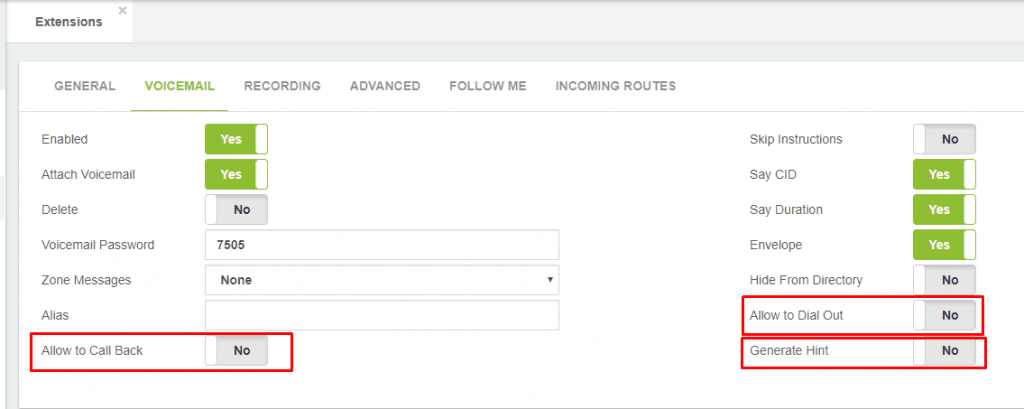Open the Advanced tab

click(385, 86)
